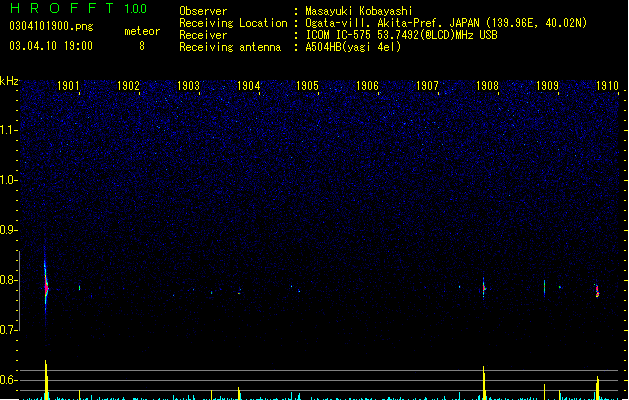629x400 pixels.
Task: Click the 1906 time axis label
Action: [x=367, y=86]
